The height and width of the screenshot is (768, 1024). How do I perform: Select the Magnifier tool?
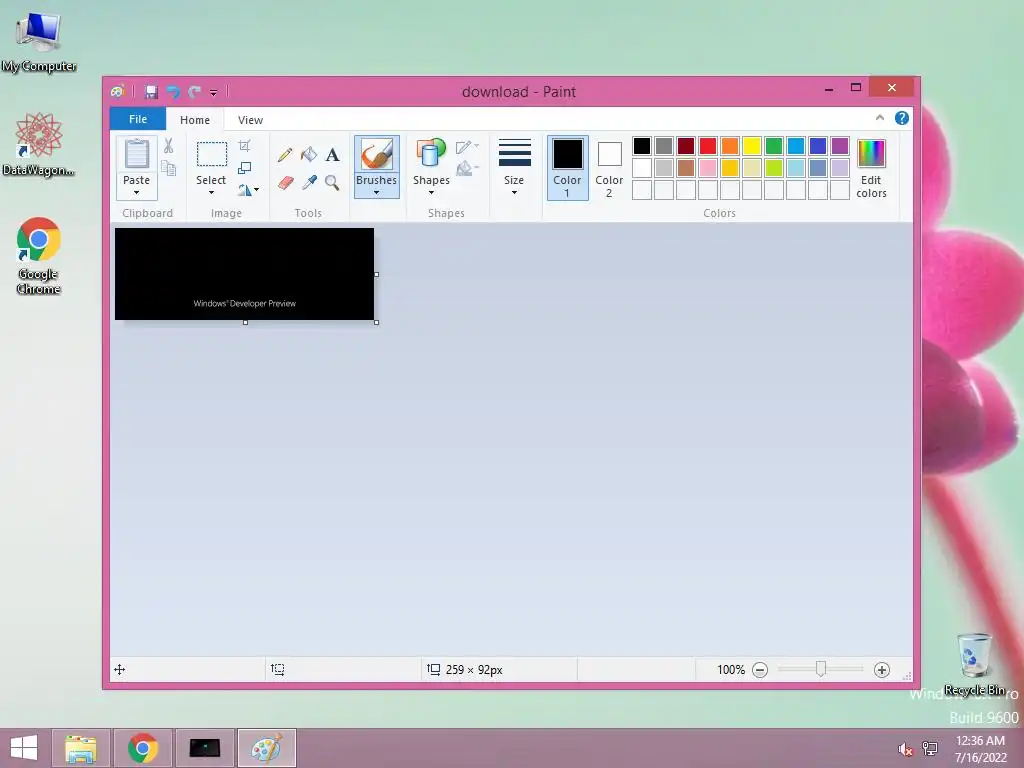(332, 183)
